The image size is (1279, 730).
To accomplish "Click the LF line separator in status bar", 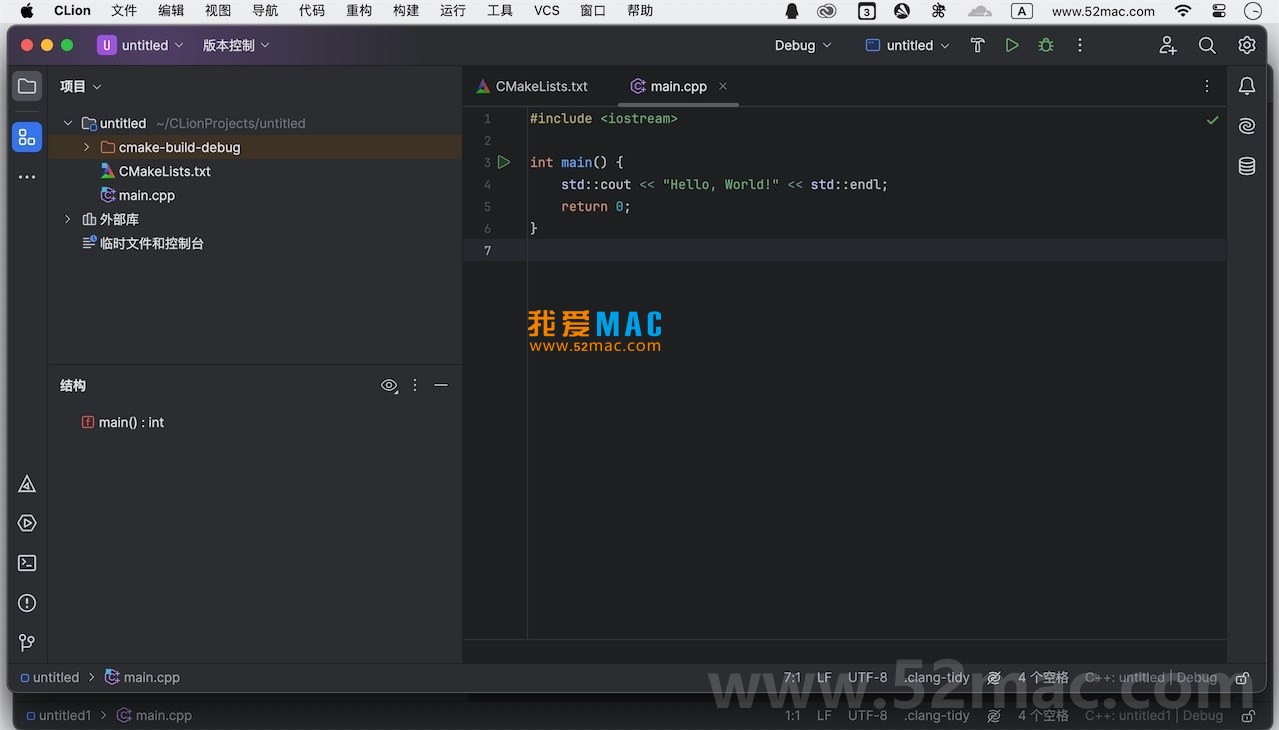I will (824, 678).
